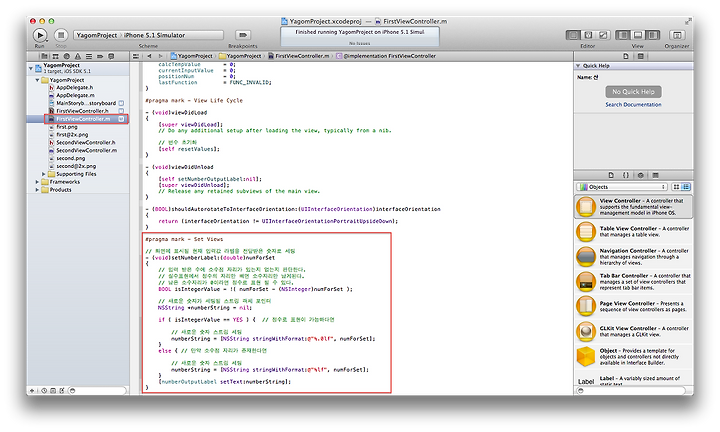
Task: Switch library to list view
Action: (x=686, y=187)
